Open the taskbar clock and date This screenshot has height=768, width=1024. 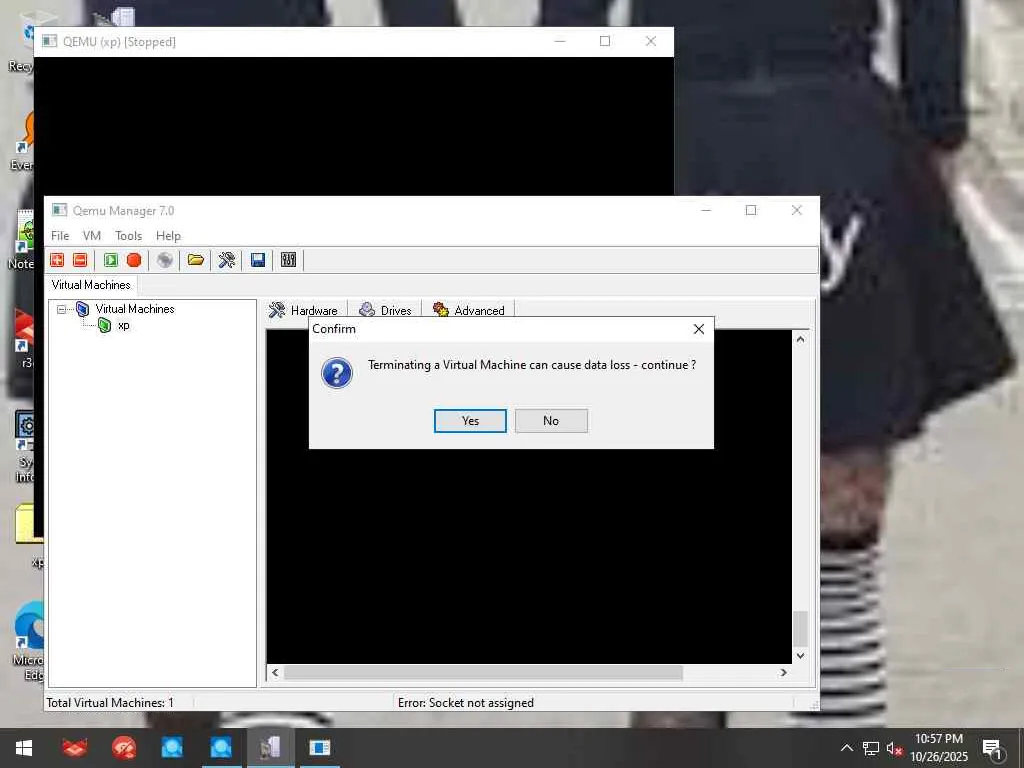(938, 748)
